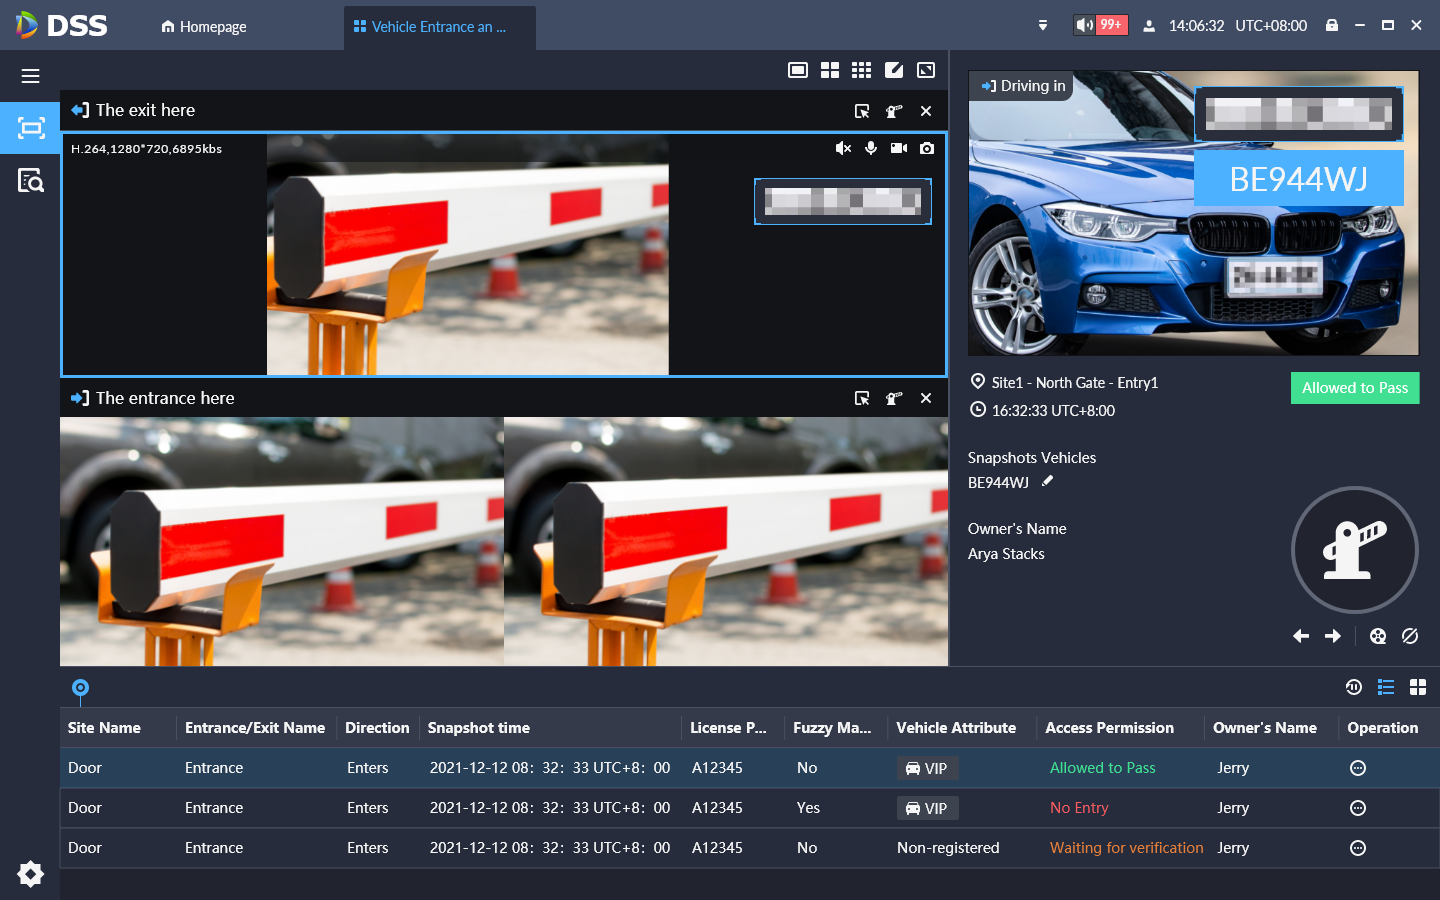The height and width of the screenshot is (900, 1440).
Task: Open video playback reel icon
Action: (x=1377, y=636)
